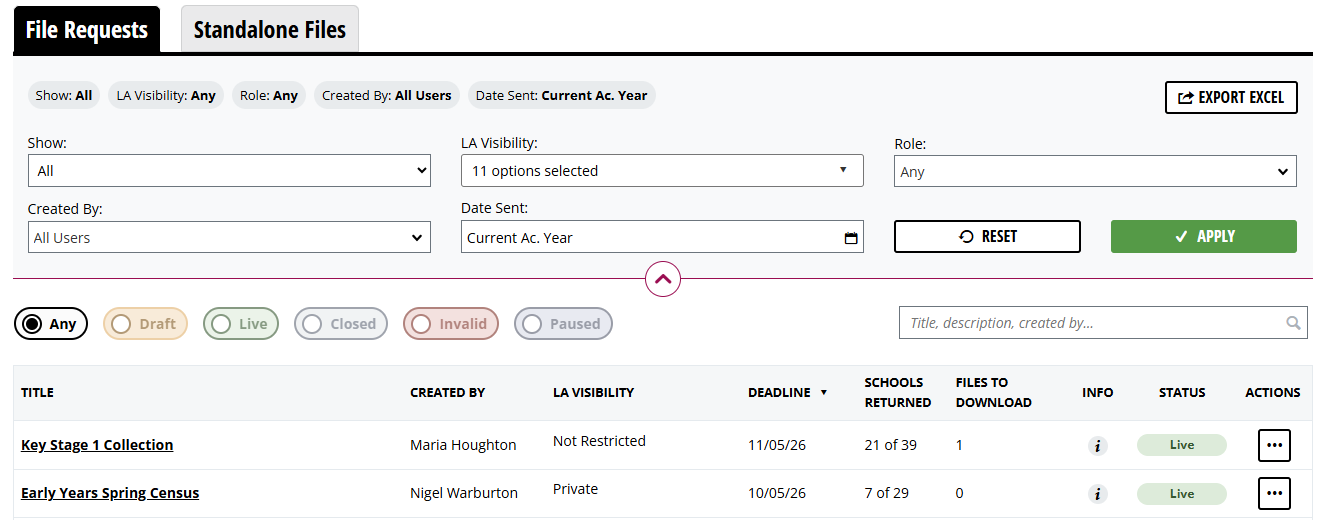Click the search magnifier icon
Screen dimensions: 1321x520
pos(1293,323)
